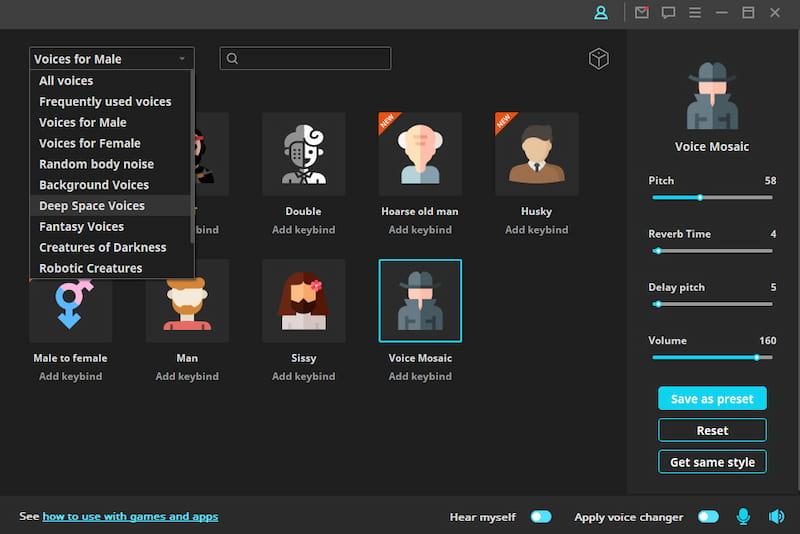
Task: Click the voice search field
Action: click(x=305, y=58)
